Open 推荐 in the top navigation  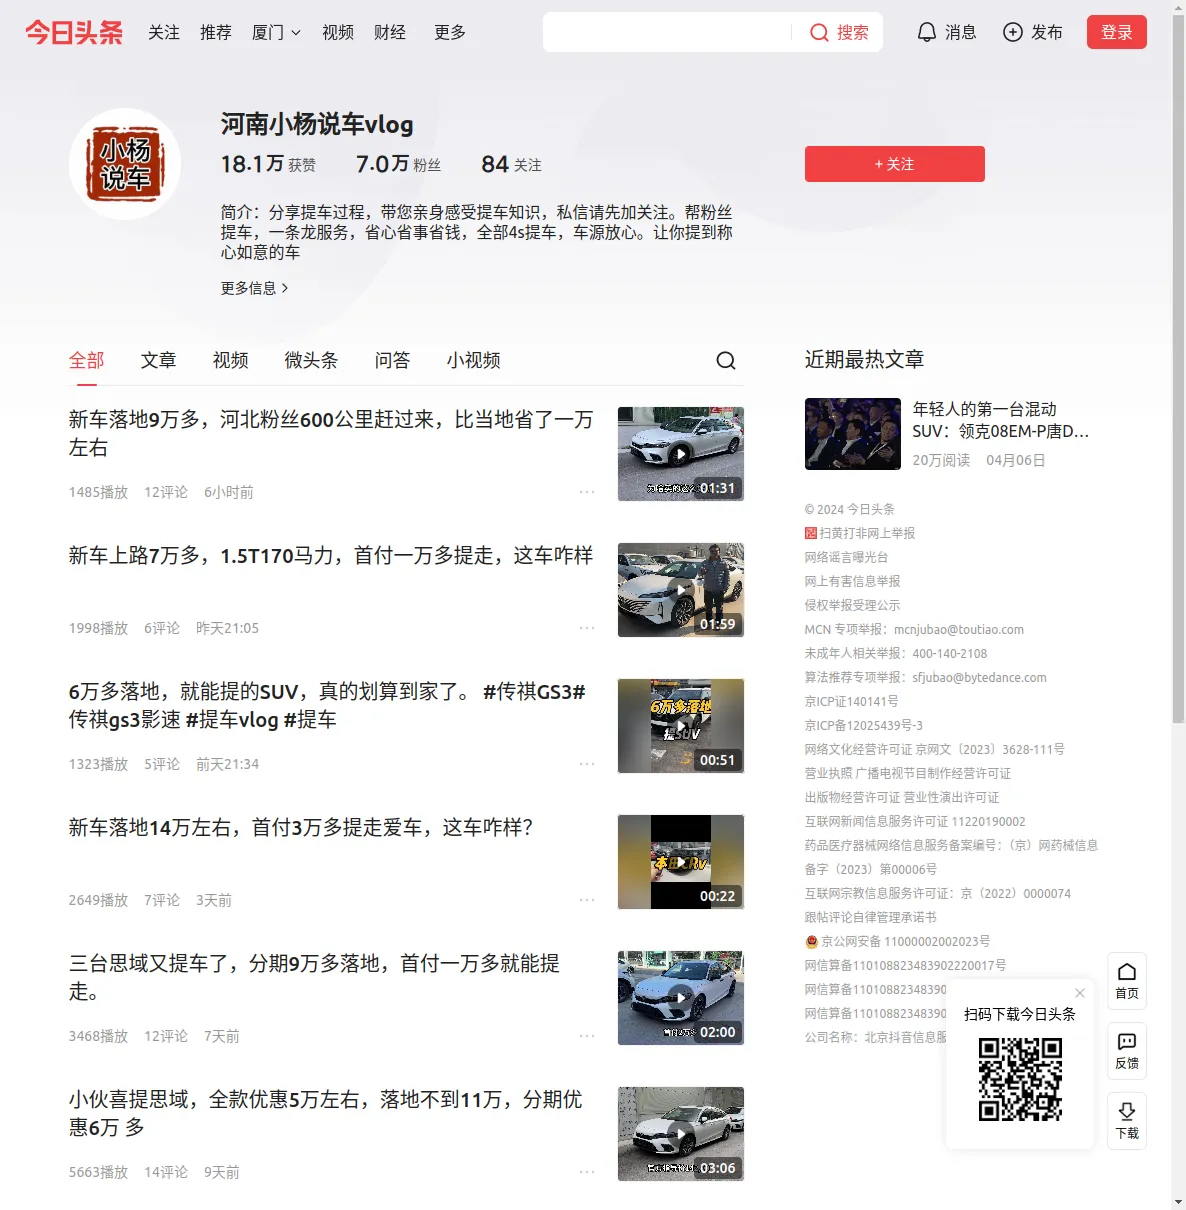click(216, 32)
